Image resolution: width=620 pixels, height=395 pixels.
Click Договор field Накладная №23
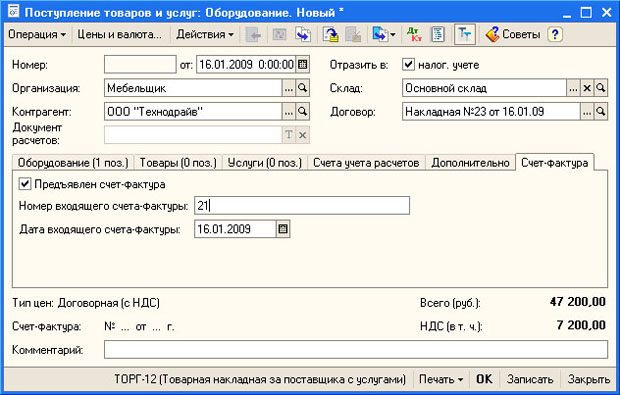point(491,112)
